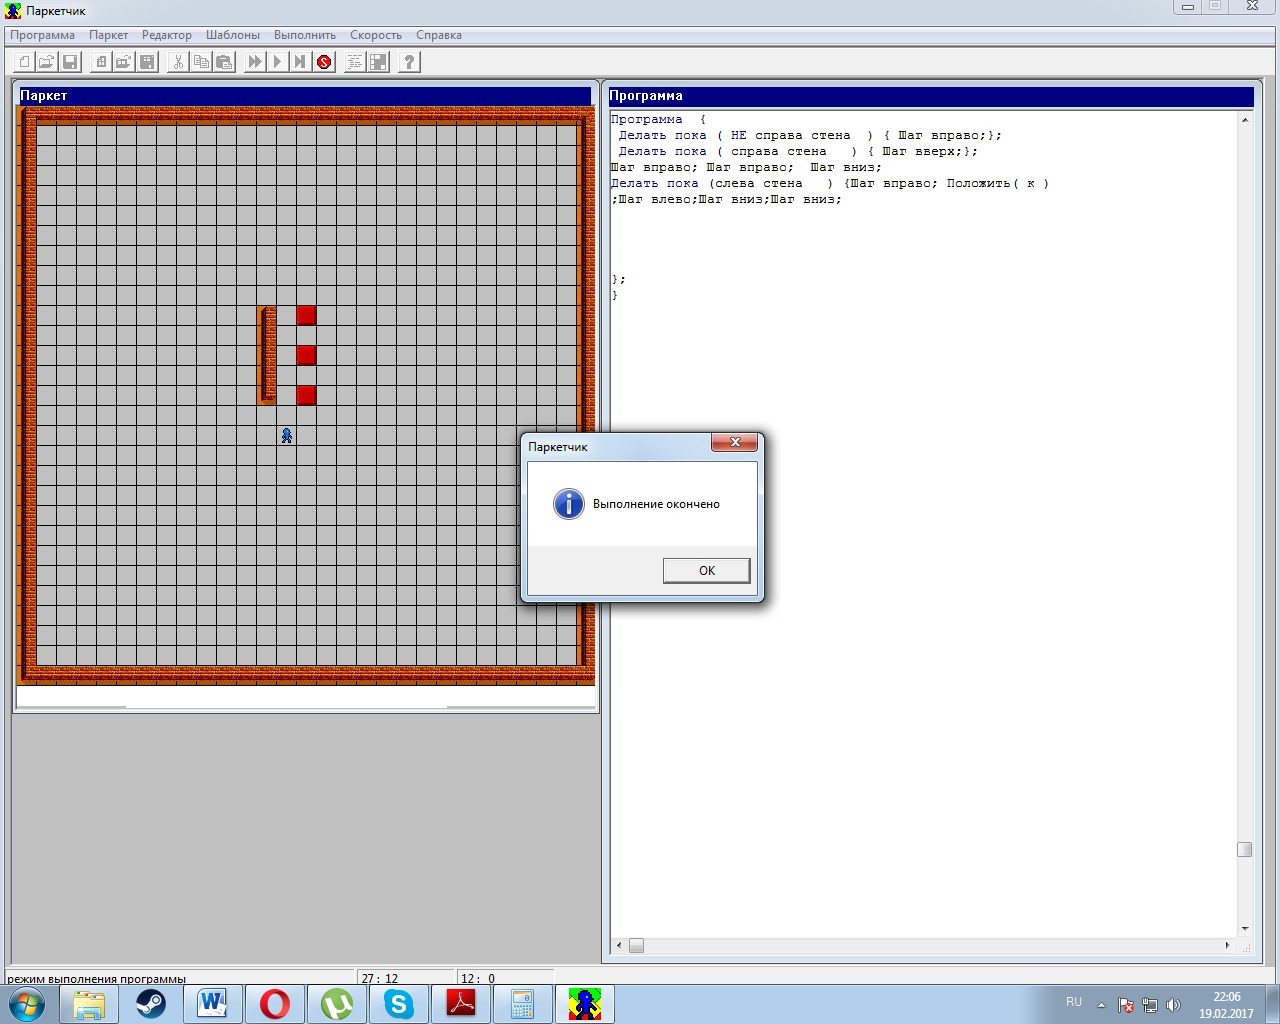Open the volume control in the system tray
Screen dimensions: 1280x1024
(x=1173, y=1005)
